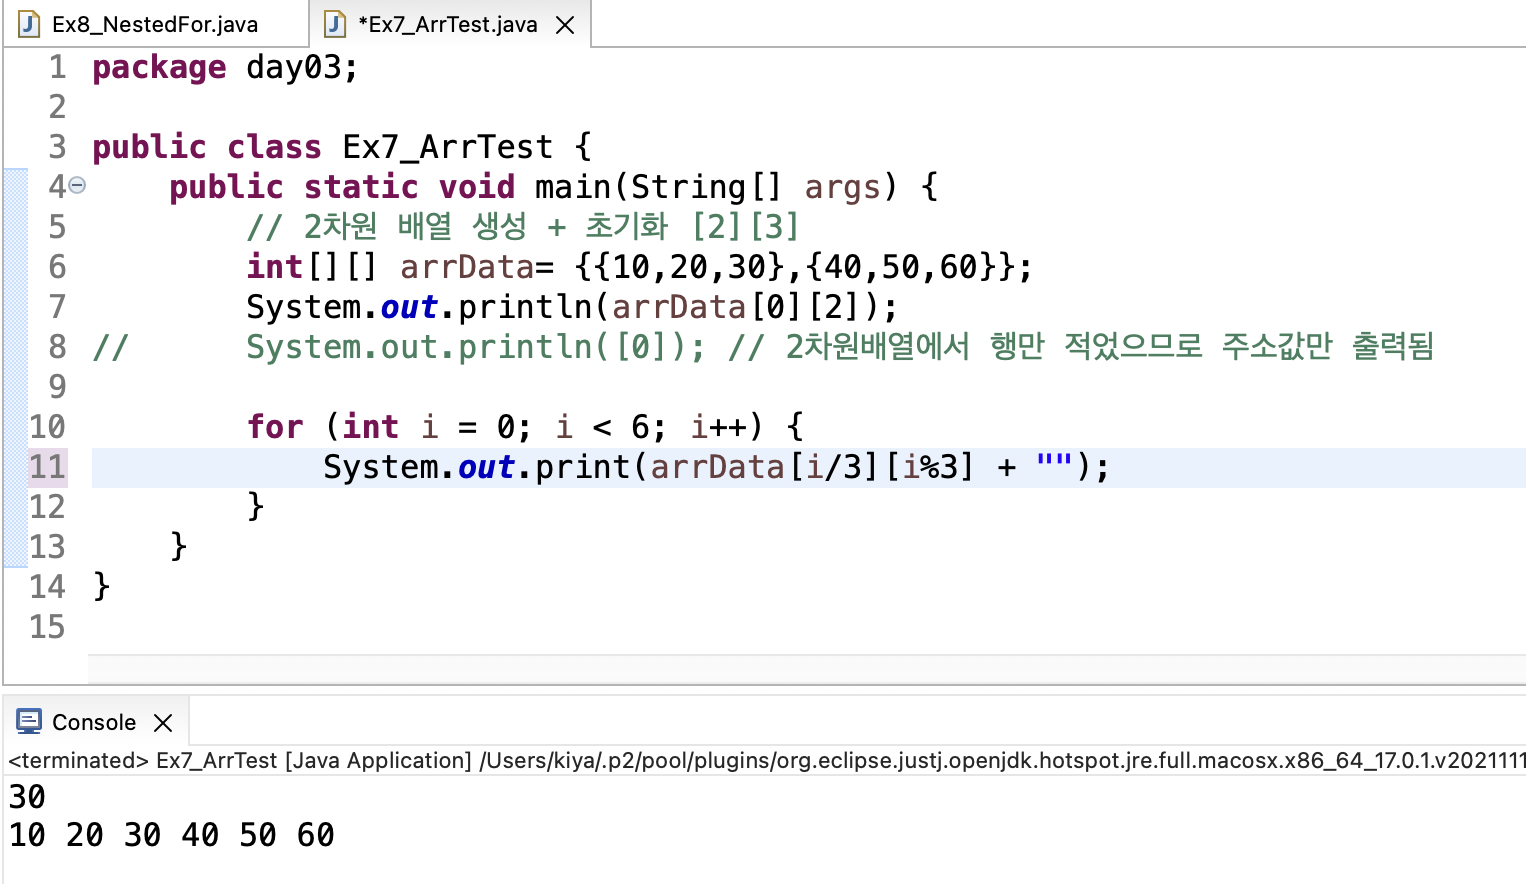This screenshot has width=1526, height=884.
Task: Click the Java file icon on Ex7_ArrTest tab
Action: pyautogui.click(x=336, y=24)
